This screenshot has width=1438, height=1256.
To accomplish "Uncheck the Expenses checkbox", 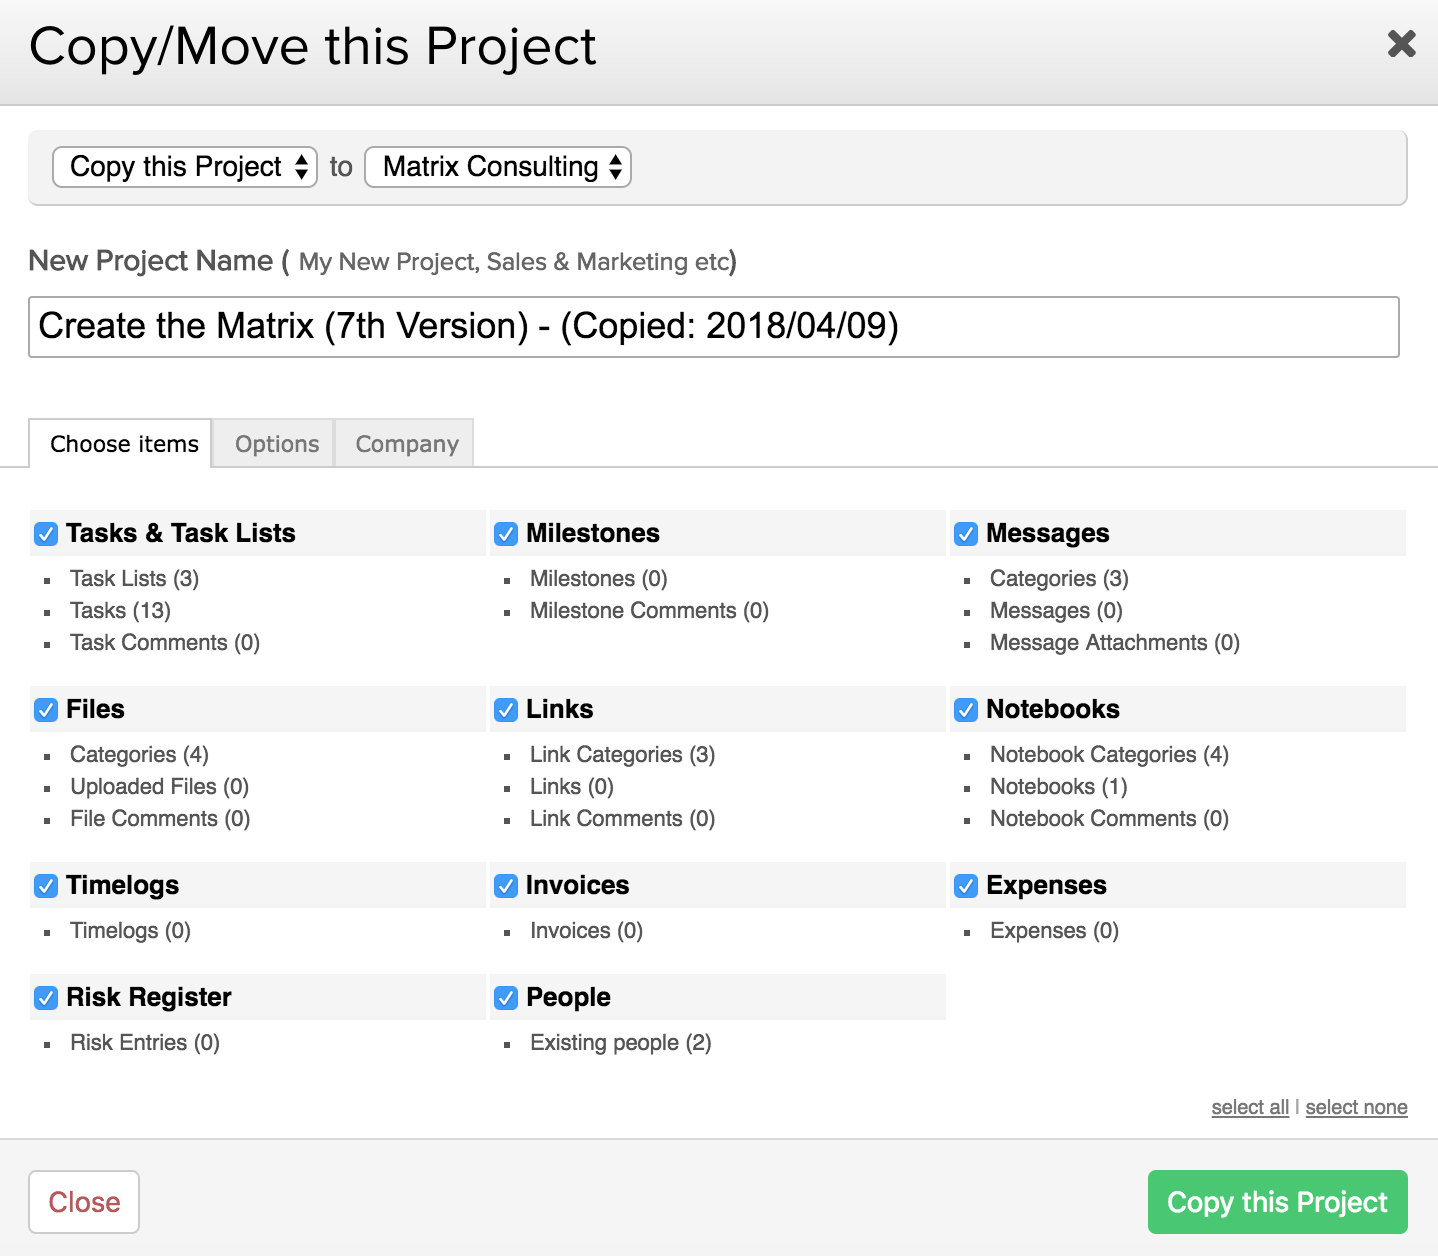I will pos(966,886).
